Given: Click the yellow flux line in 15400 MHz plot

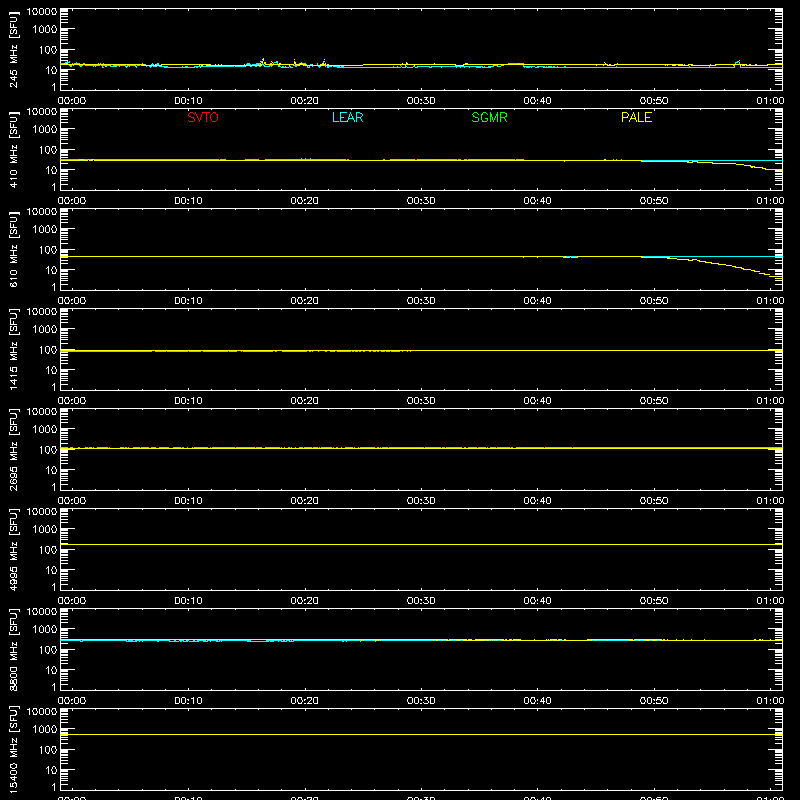Looking at the screenshot, I should pos(421,735).
